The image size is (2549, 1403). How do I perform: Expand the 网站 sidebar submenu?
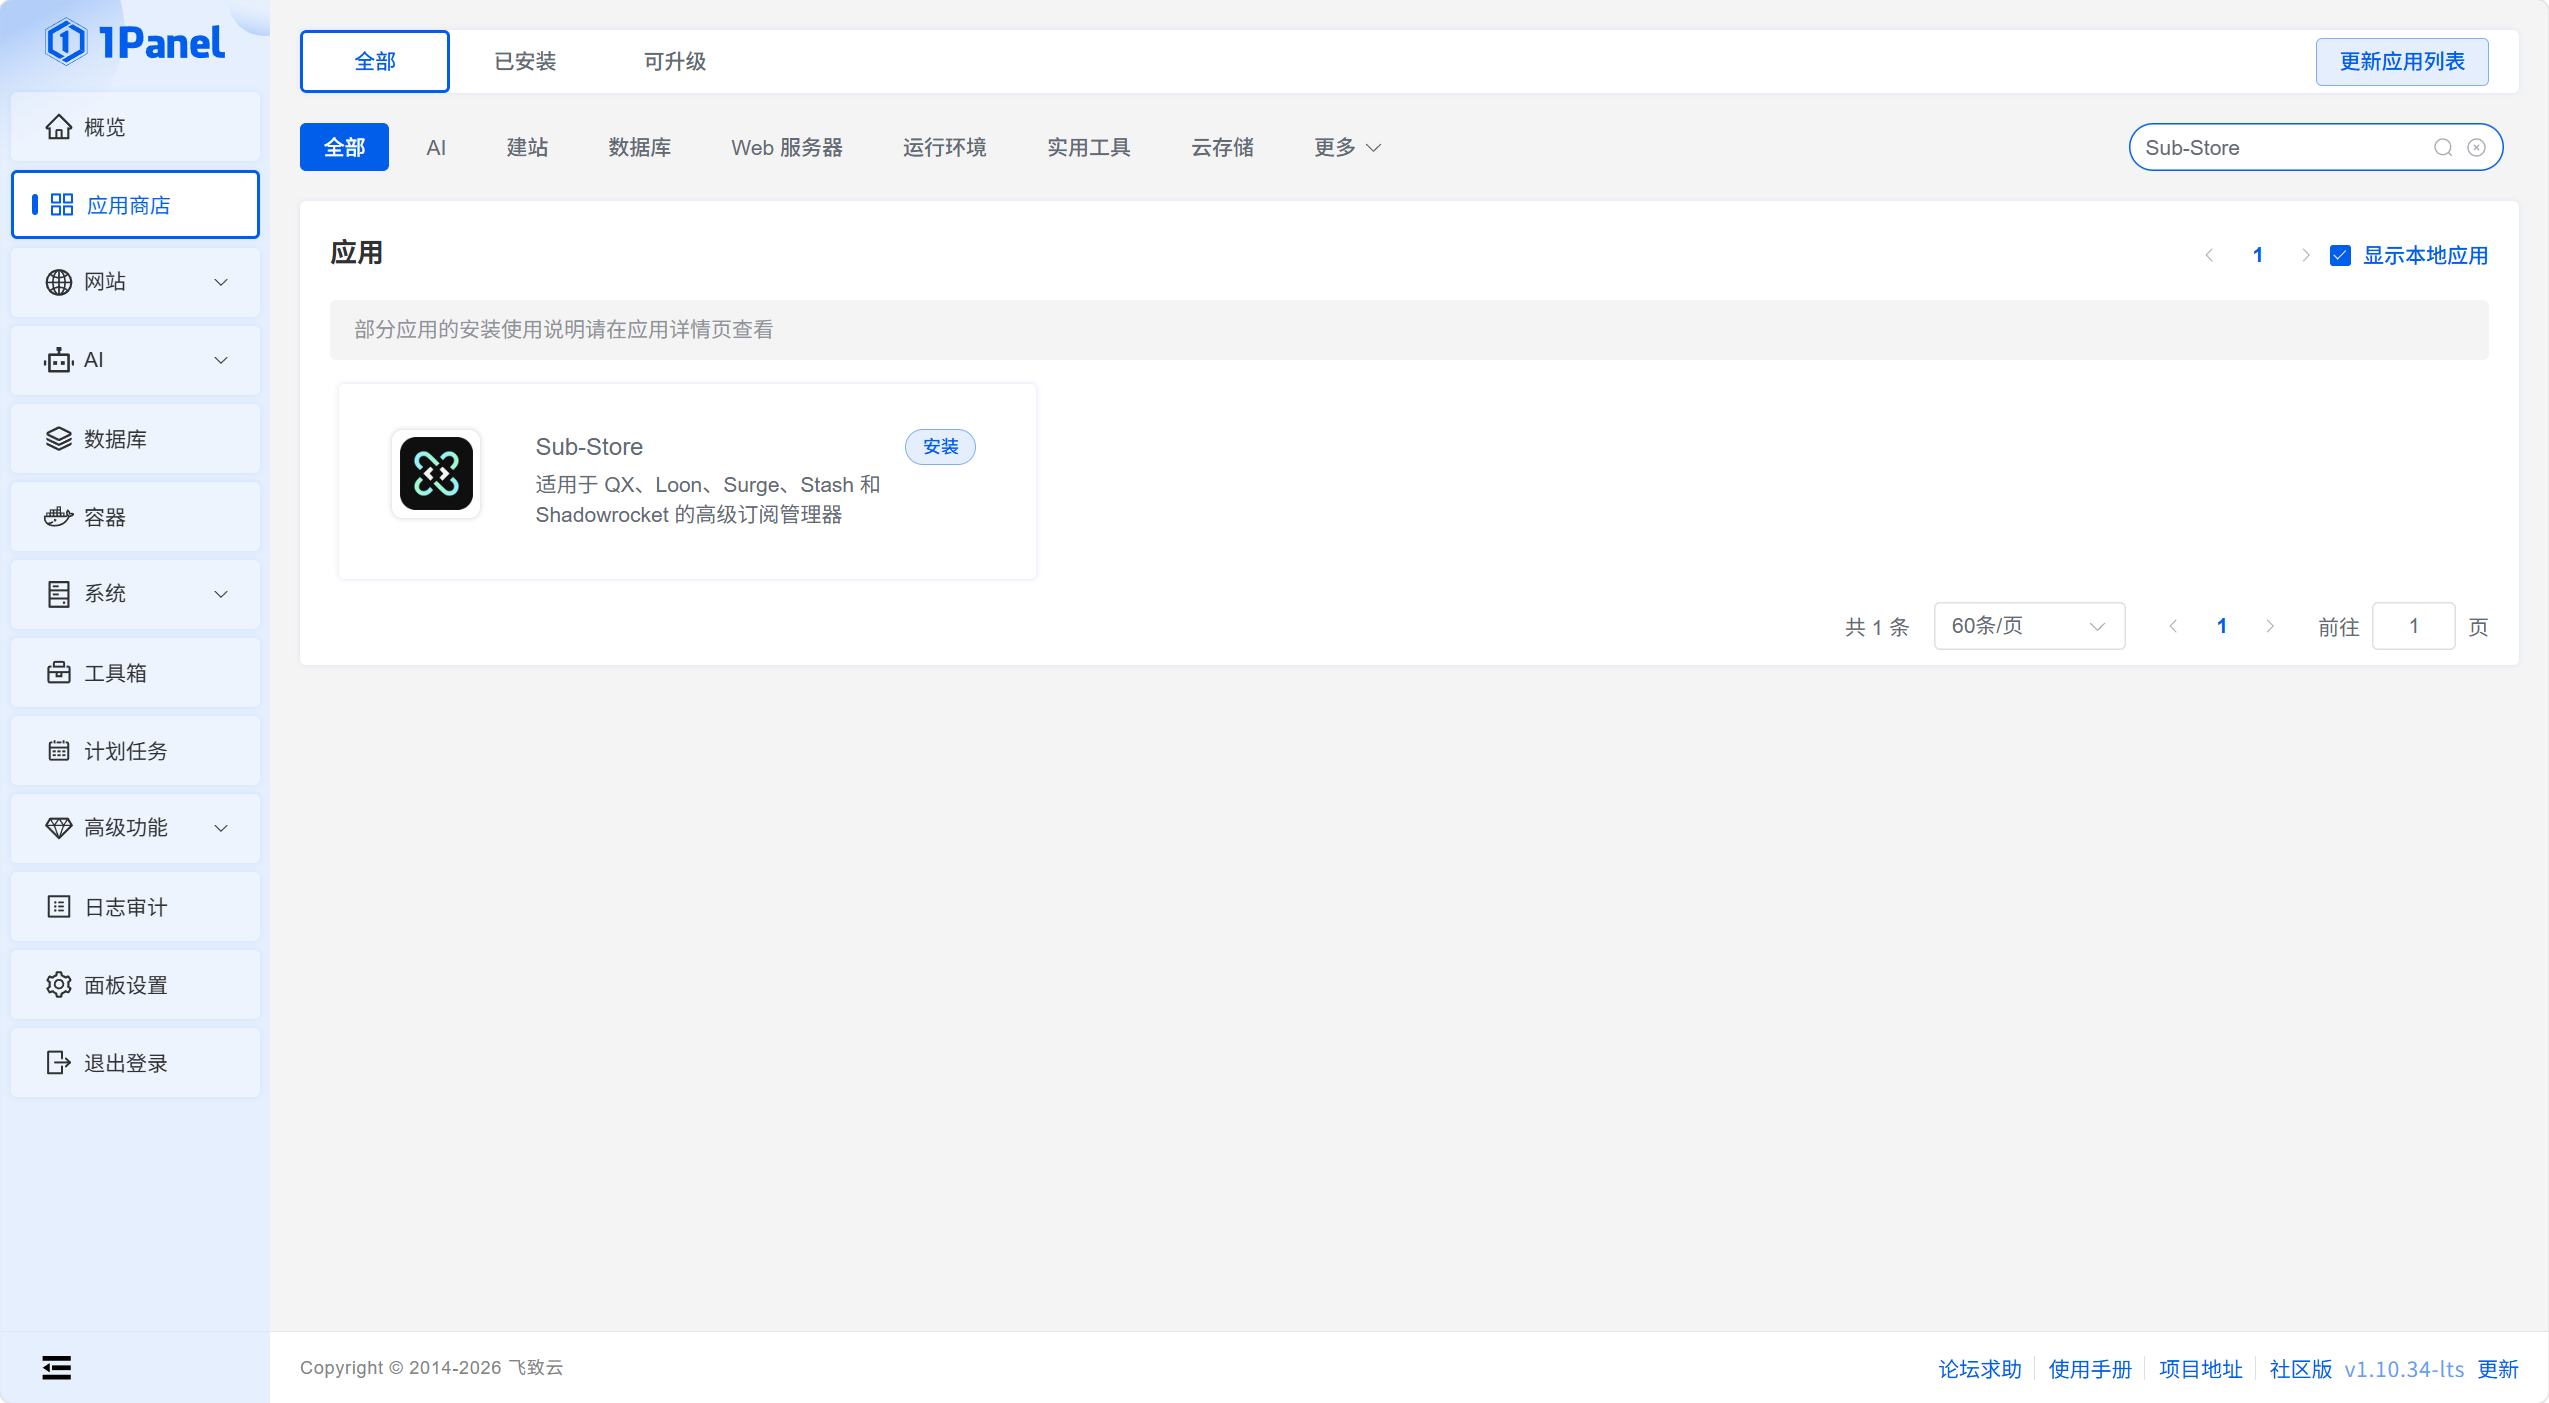(135, 282)
